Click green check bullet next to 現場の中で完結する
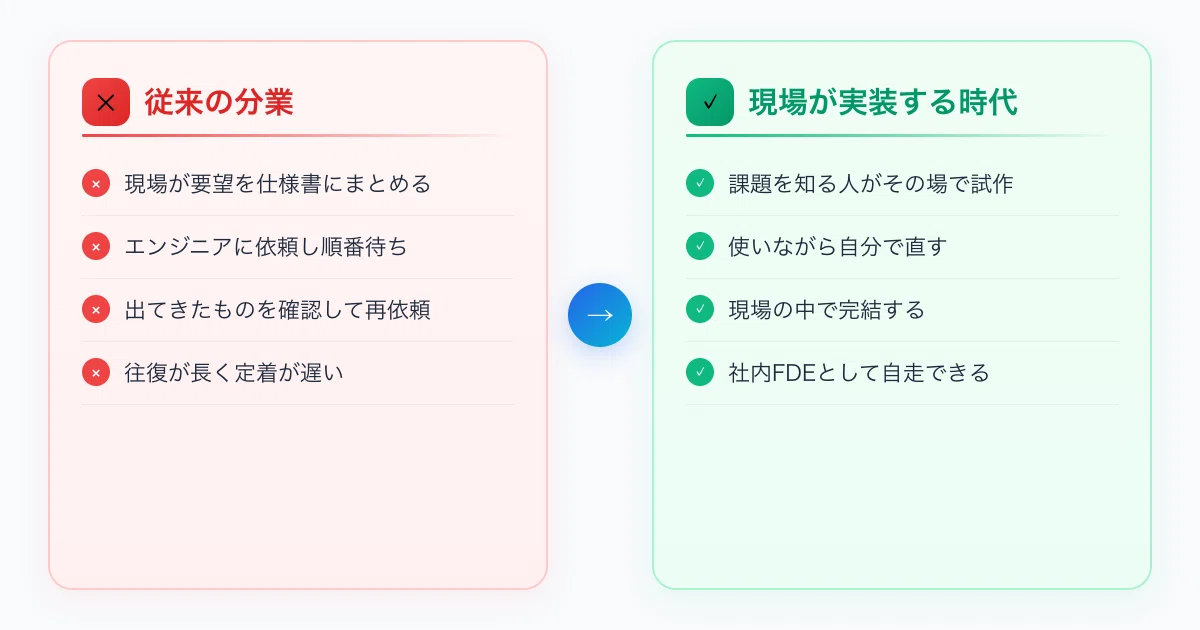 (x=700, y=310)
